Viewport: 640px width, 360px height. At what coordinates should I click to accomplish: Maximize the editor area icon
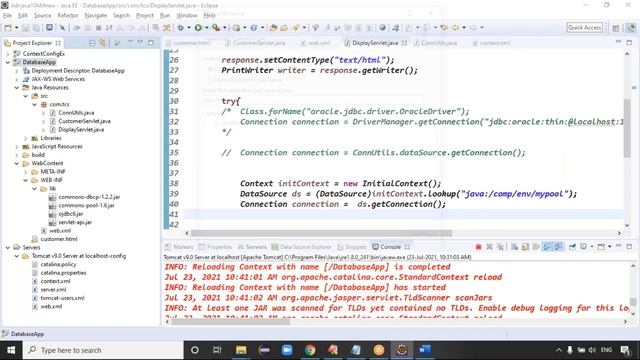click(x=629, y=42)
